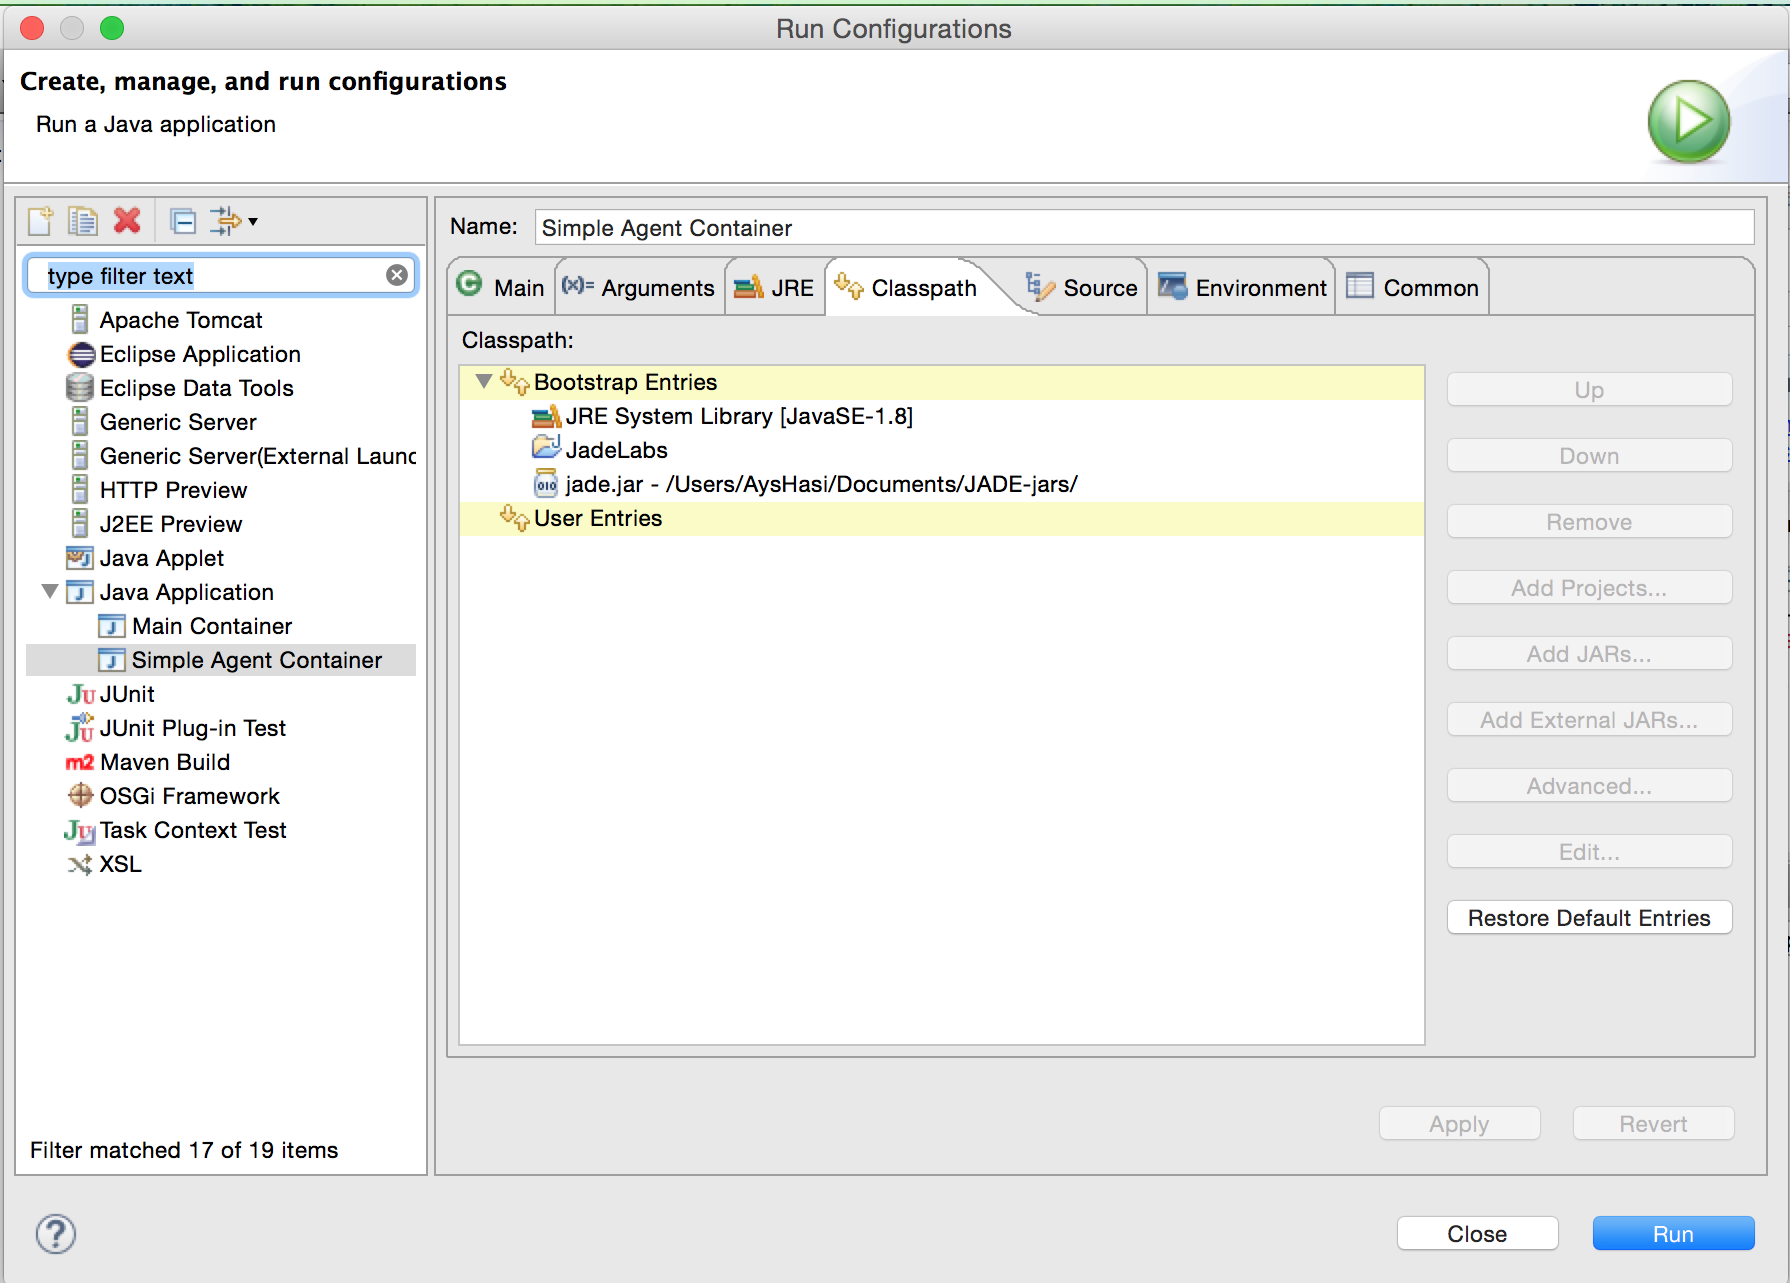Select Generic Server configuration type
This screenshot has height=1283, width=1790.
(178, 422)
